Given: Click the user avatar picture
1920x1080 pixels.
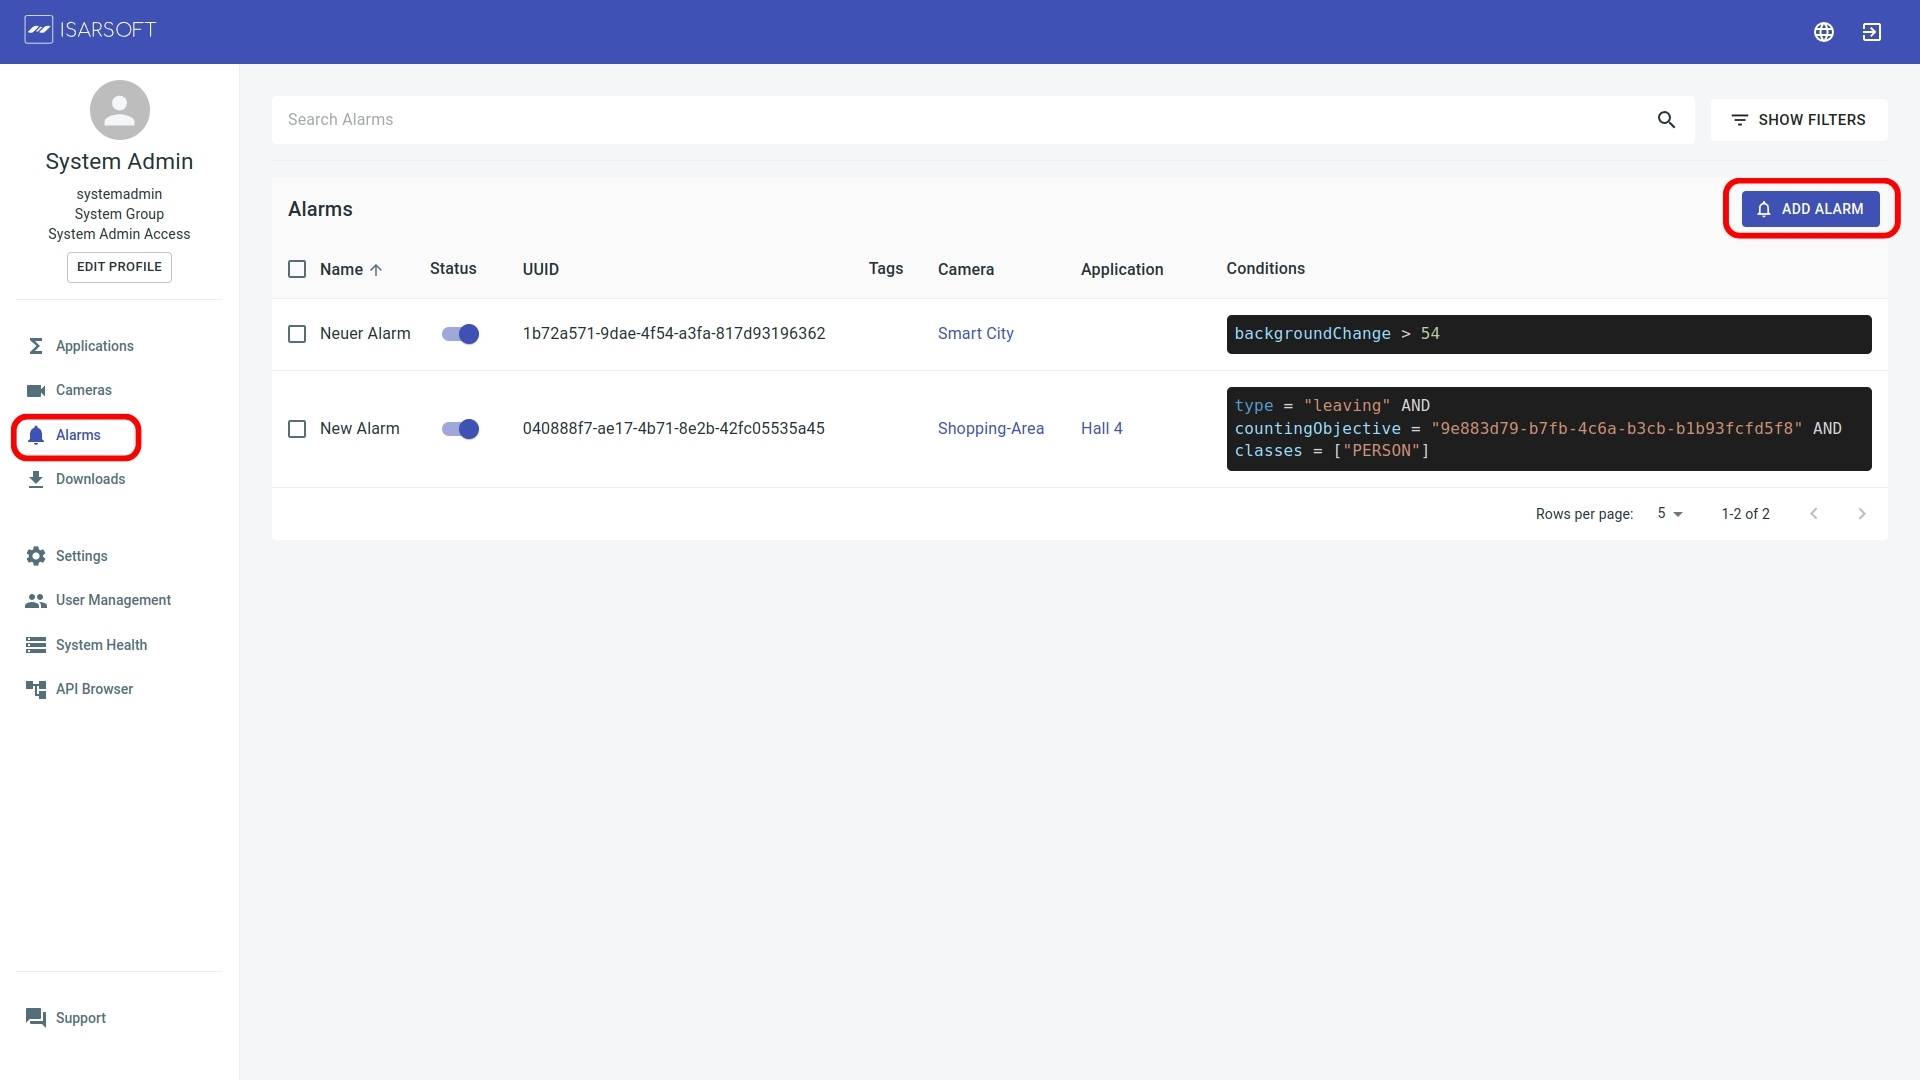Looking at the screenshot, I should click(x=119, y=110).
